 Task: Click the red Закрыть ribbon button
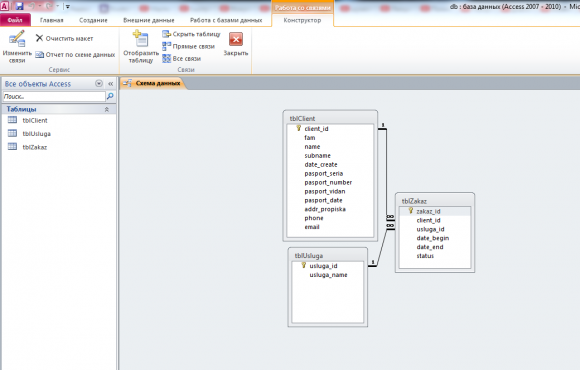click(x=236, y=39)
